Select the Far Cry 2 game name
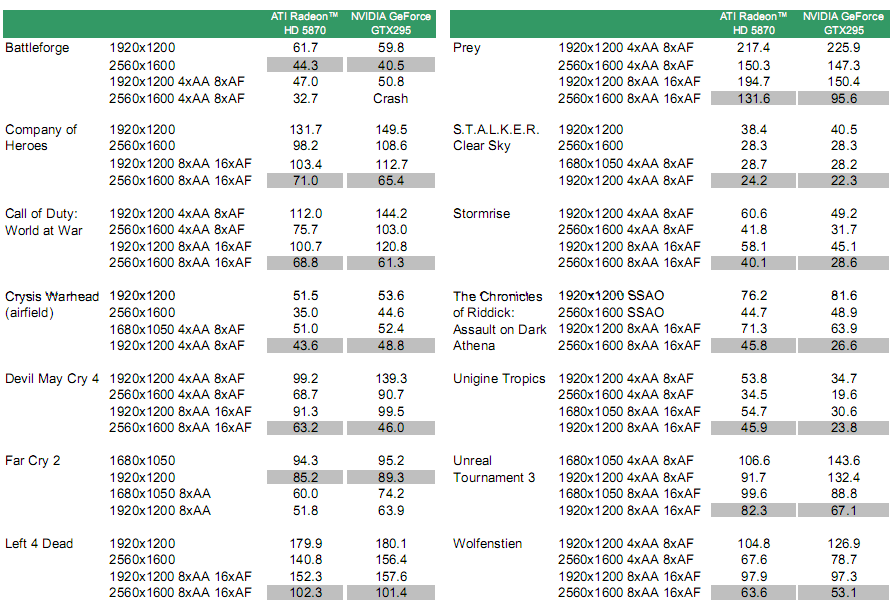 pyautogui.click(x=33, y=461)
